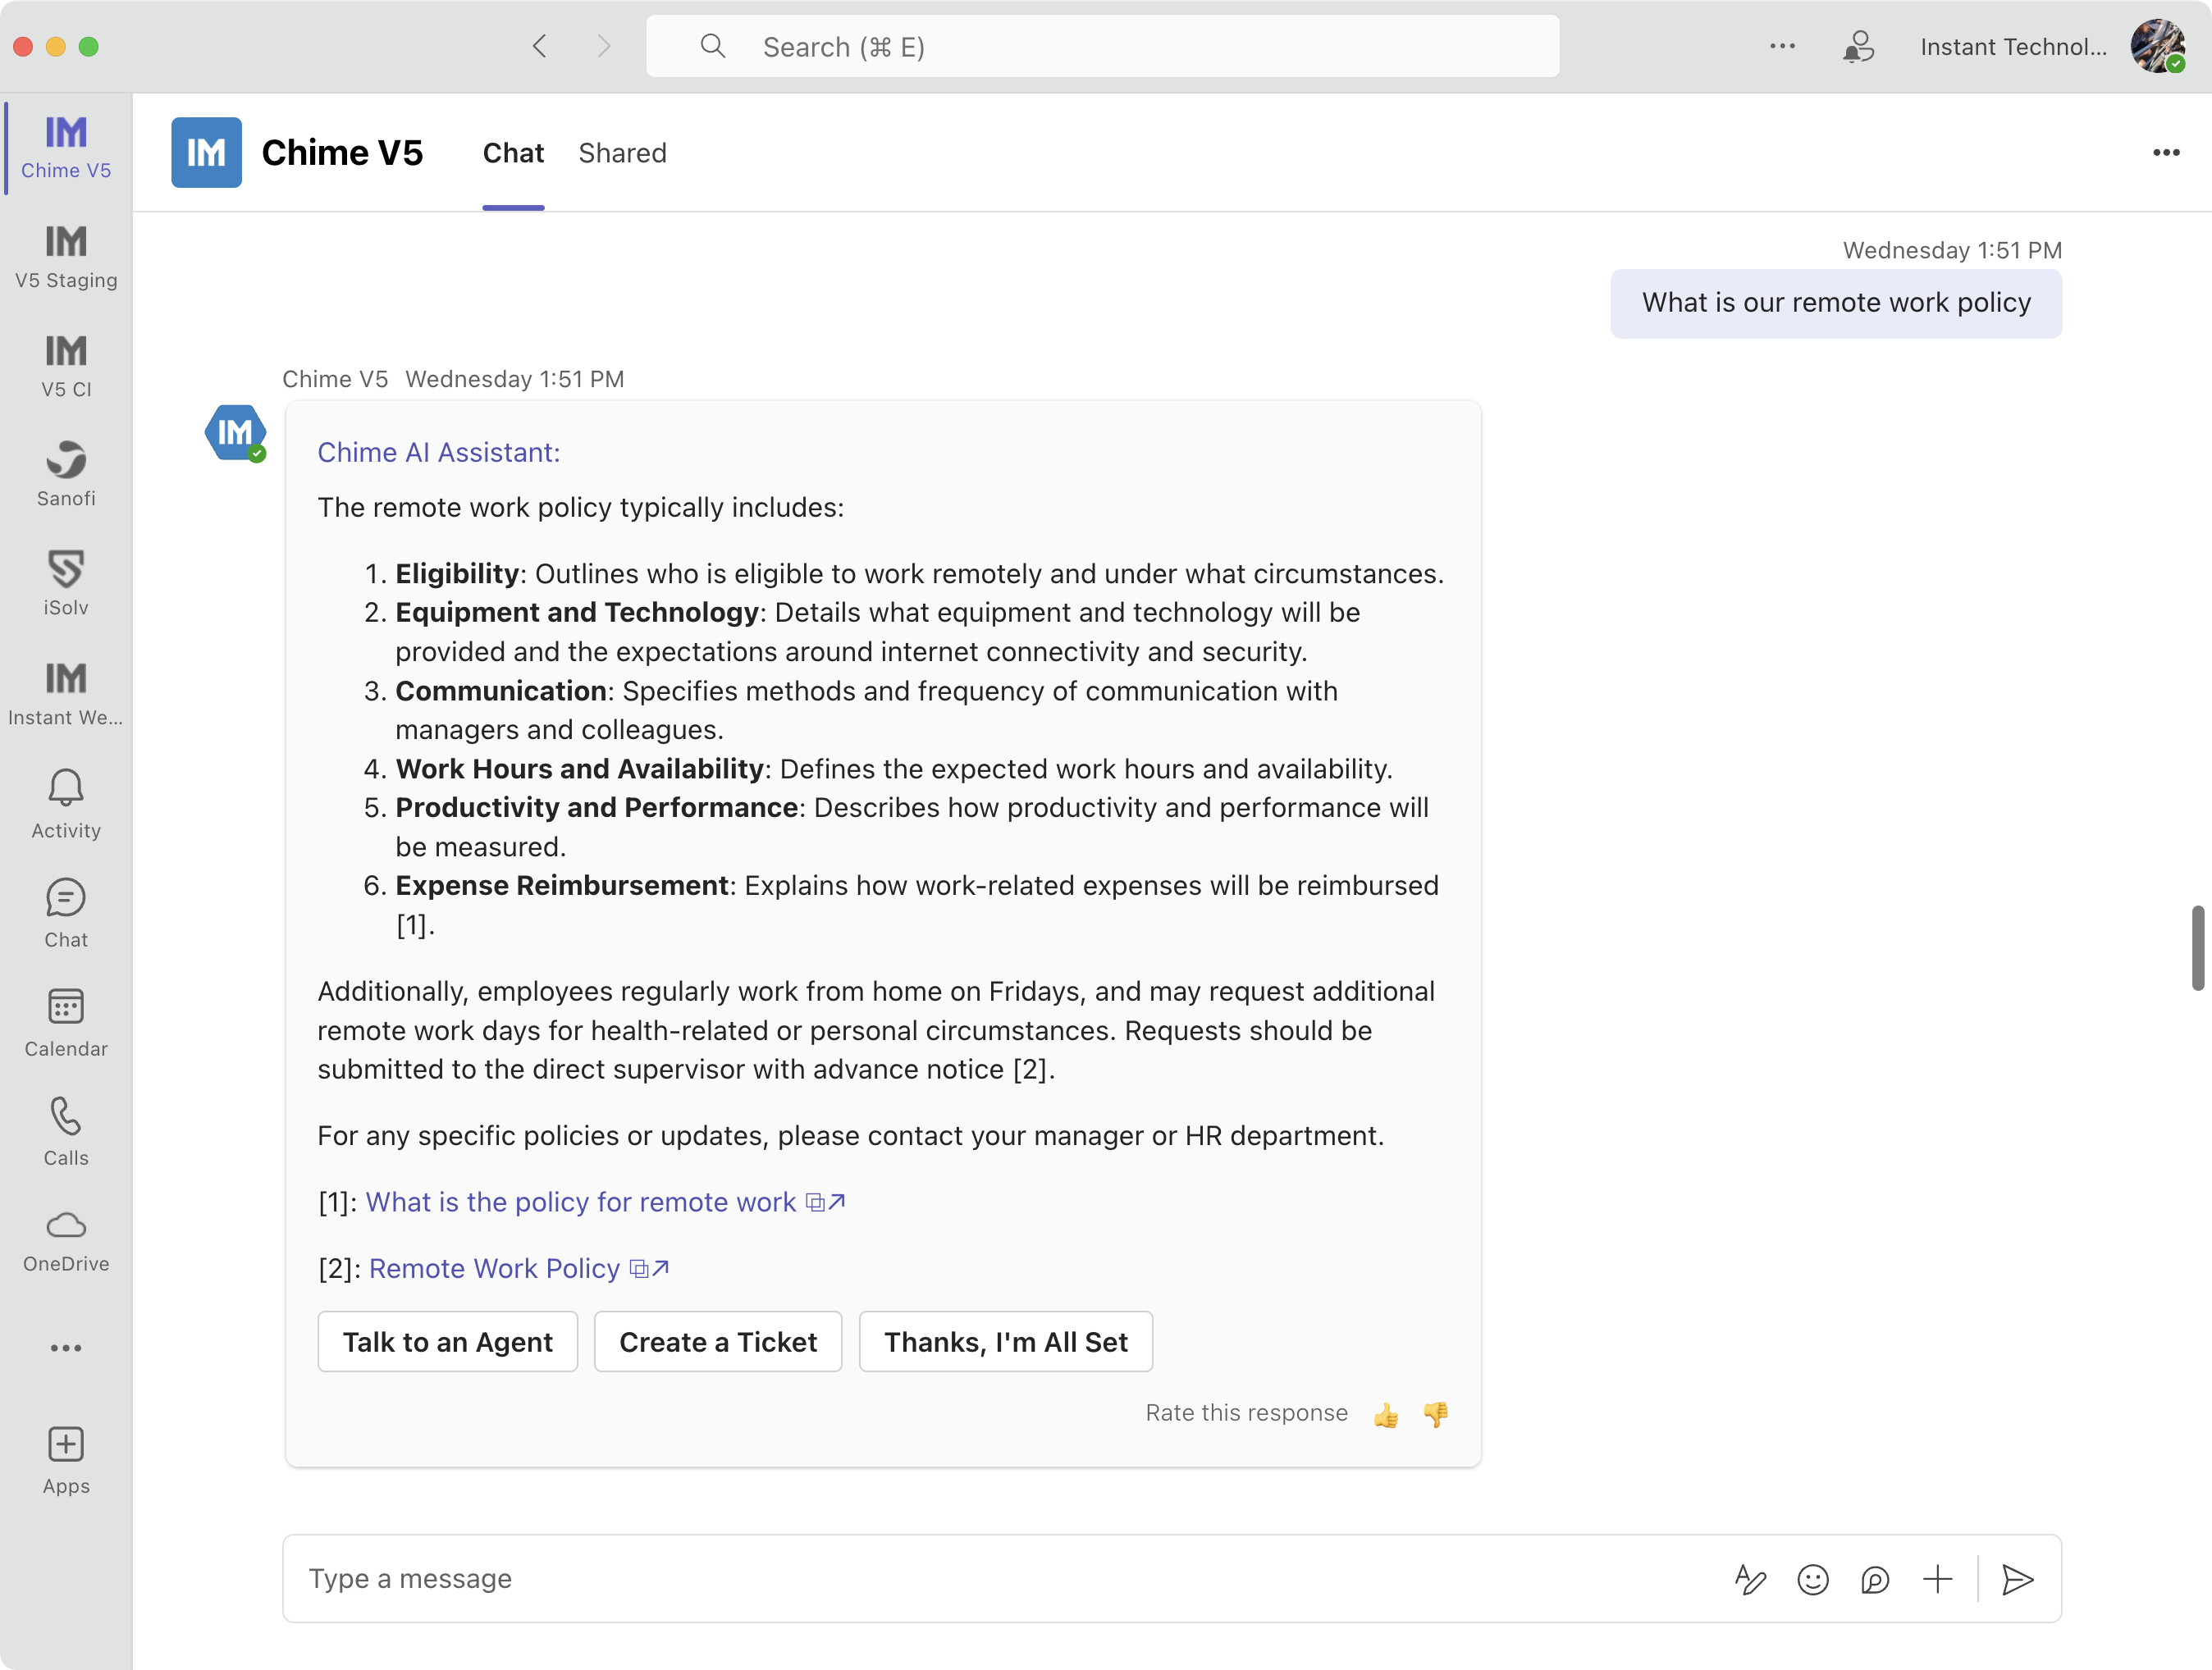The width and height of the screenshot is (2212, 1670).
Task: Click the people notification icon in title bar
Action: [1858, 46]
